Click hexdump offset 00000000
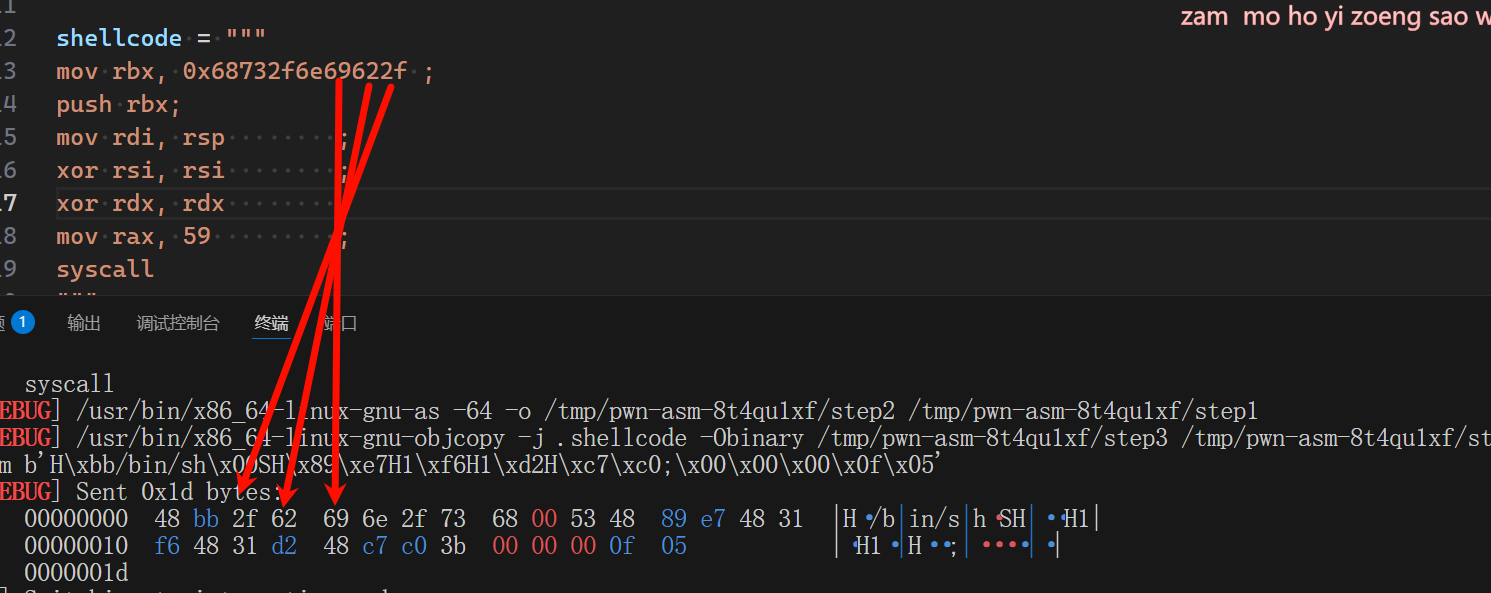 coord(76,519)
